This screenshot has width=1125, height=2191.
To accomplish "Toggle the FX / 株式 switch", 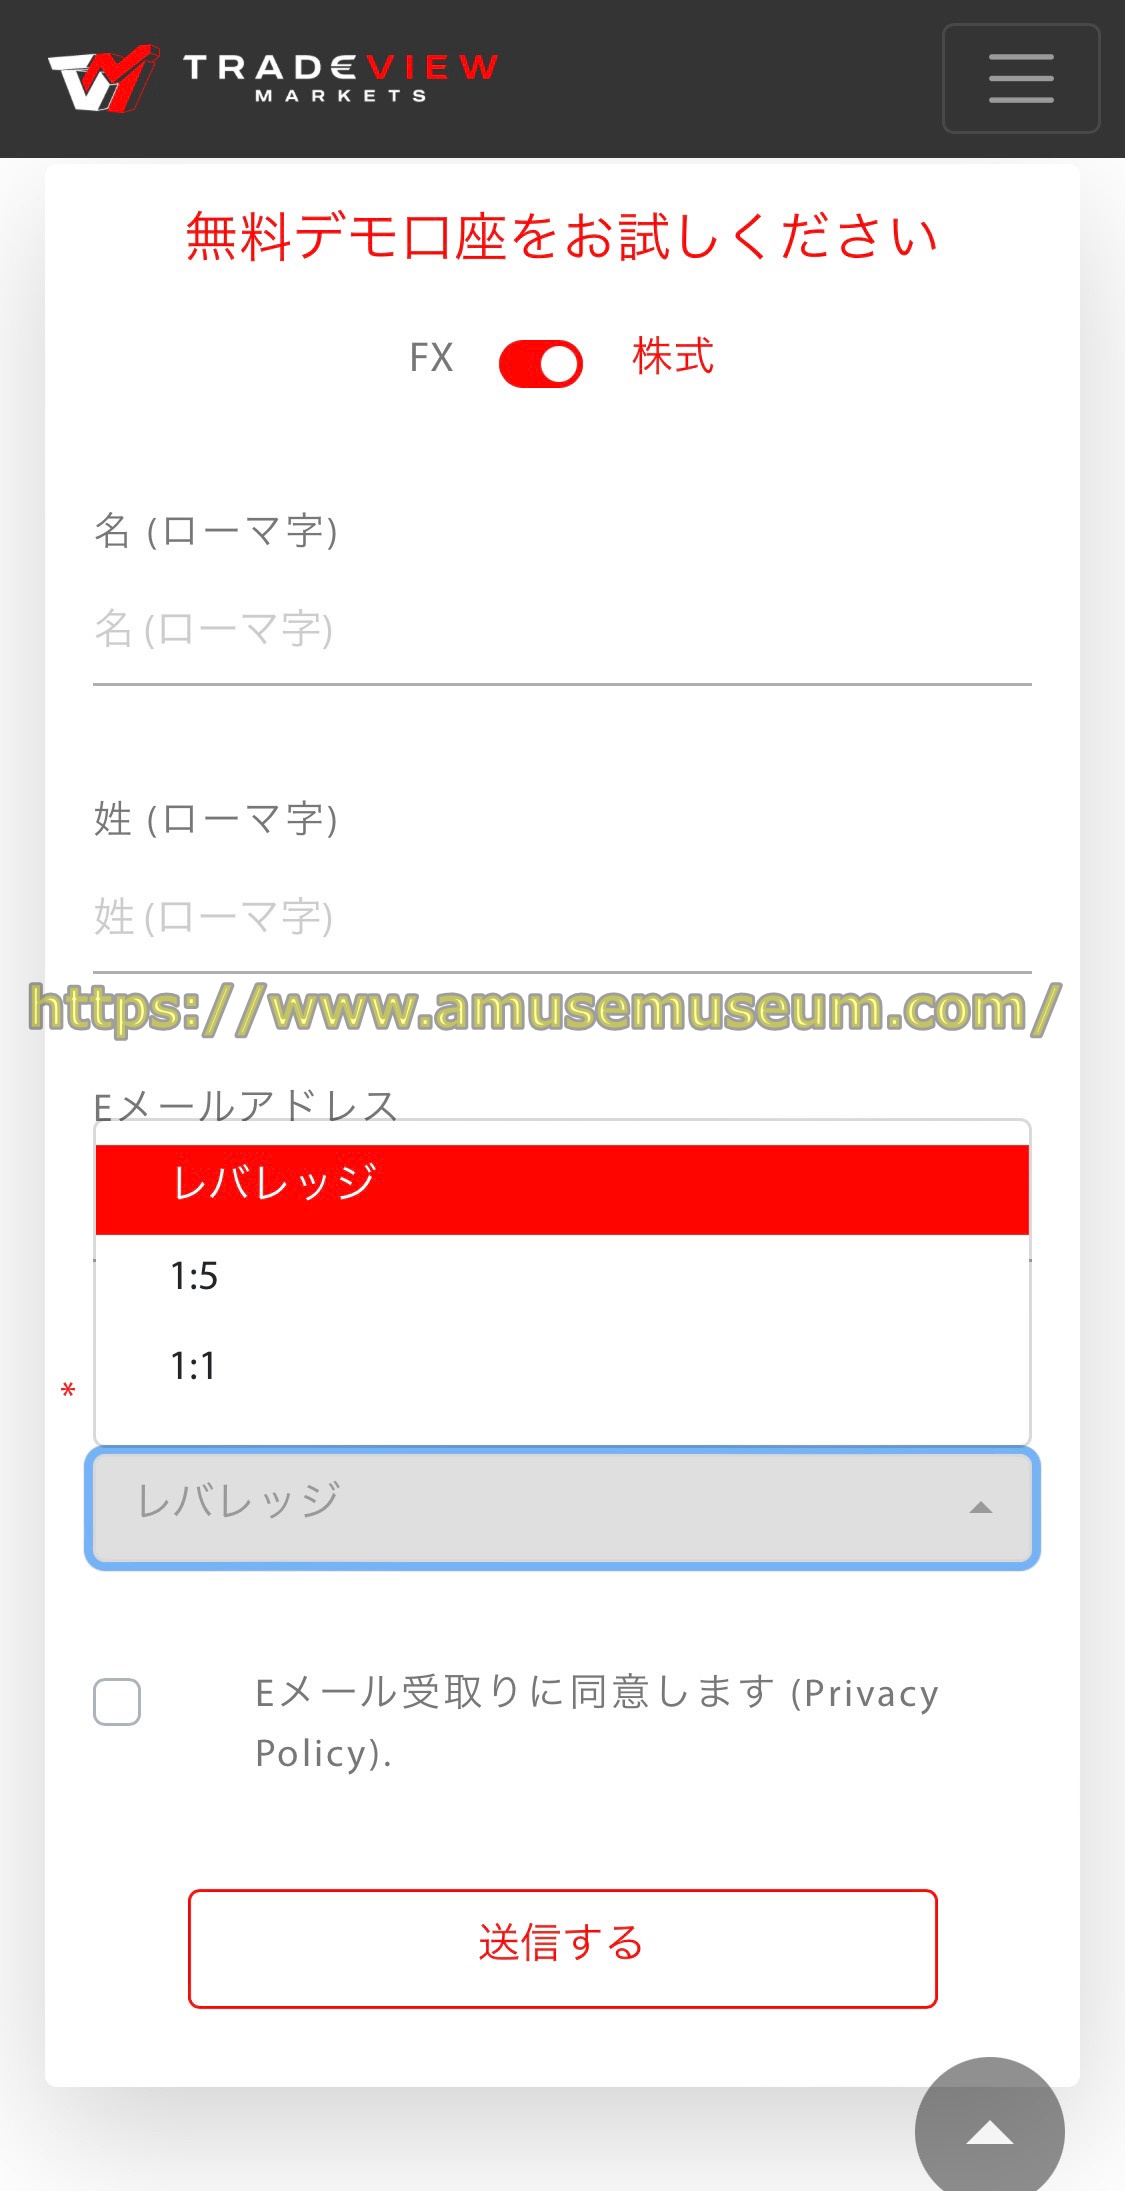I will pyautogui.click(x=541, y=363).
